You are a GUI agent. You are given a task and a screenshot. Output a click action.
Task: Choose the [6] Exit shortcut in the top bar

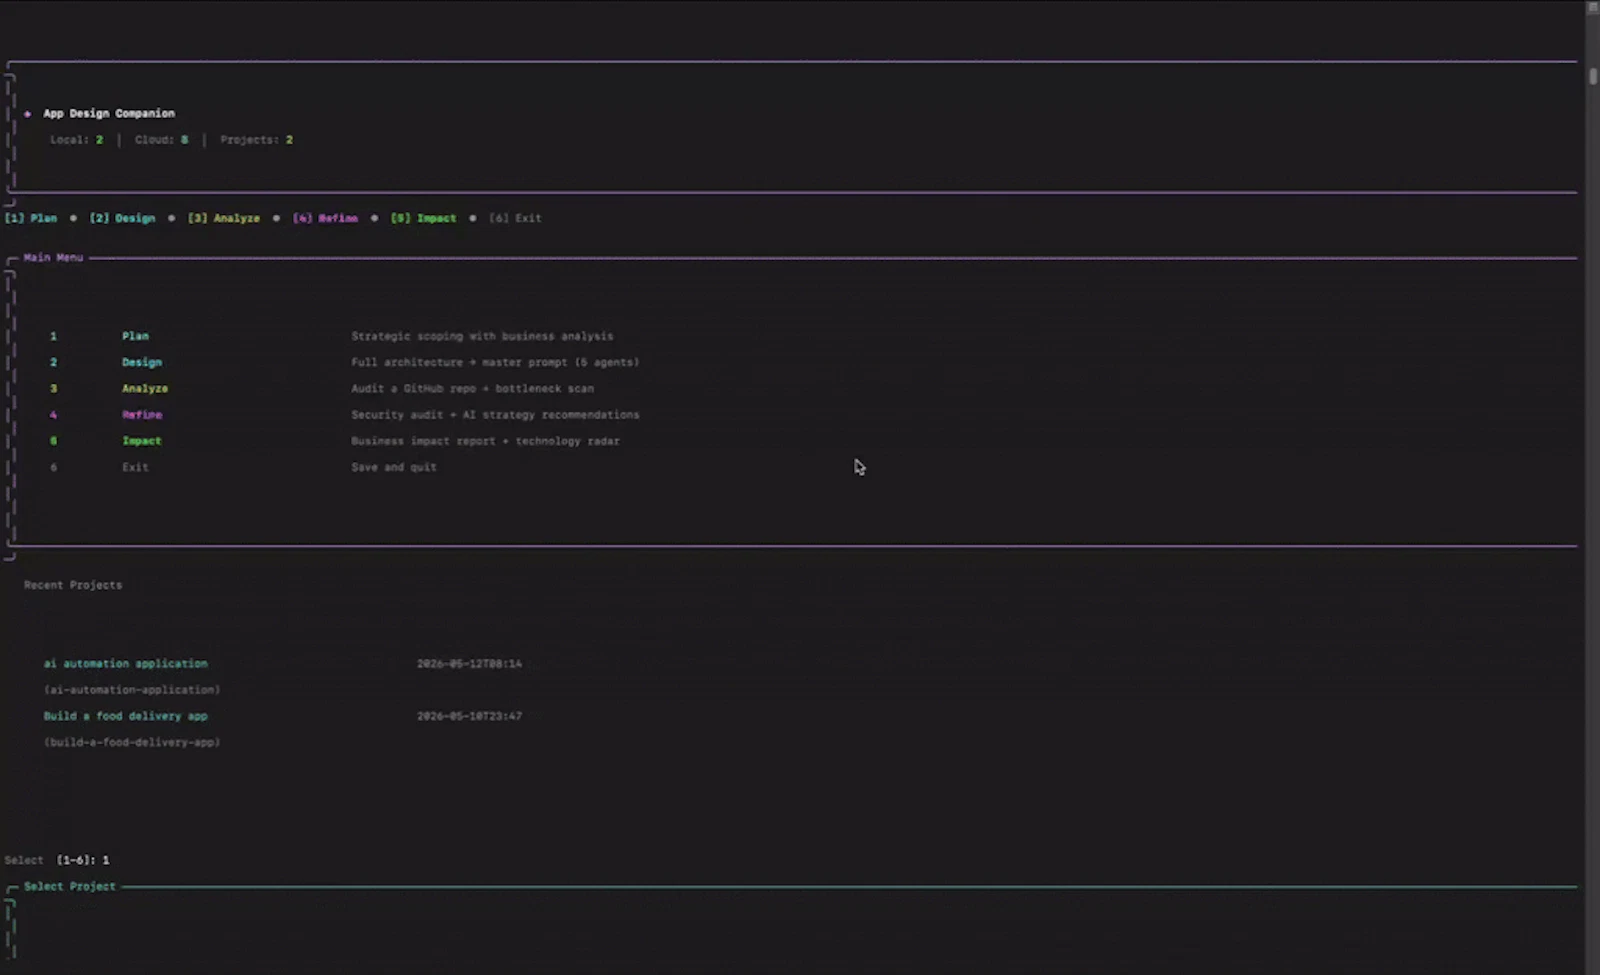[x=515, y=218]
